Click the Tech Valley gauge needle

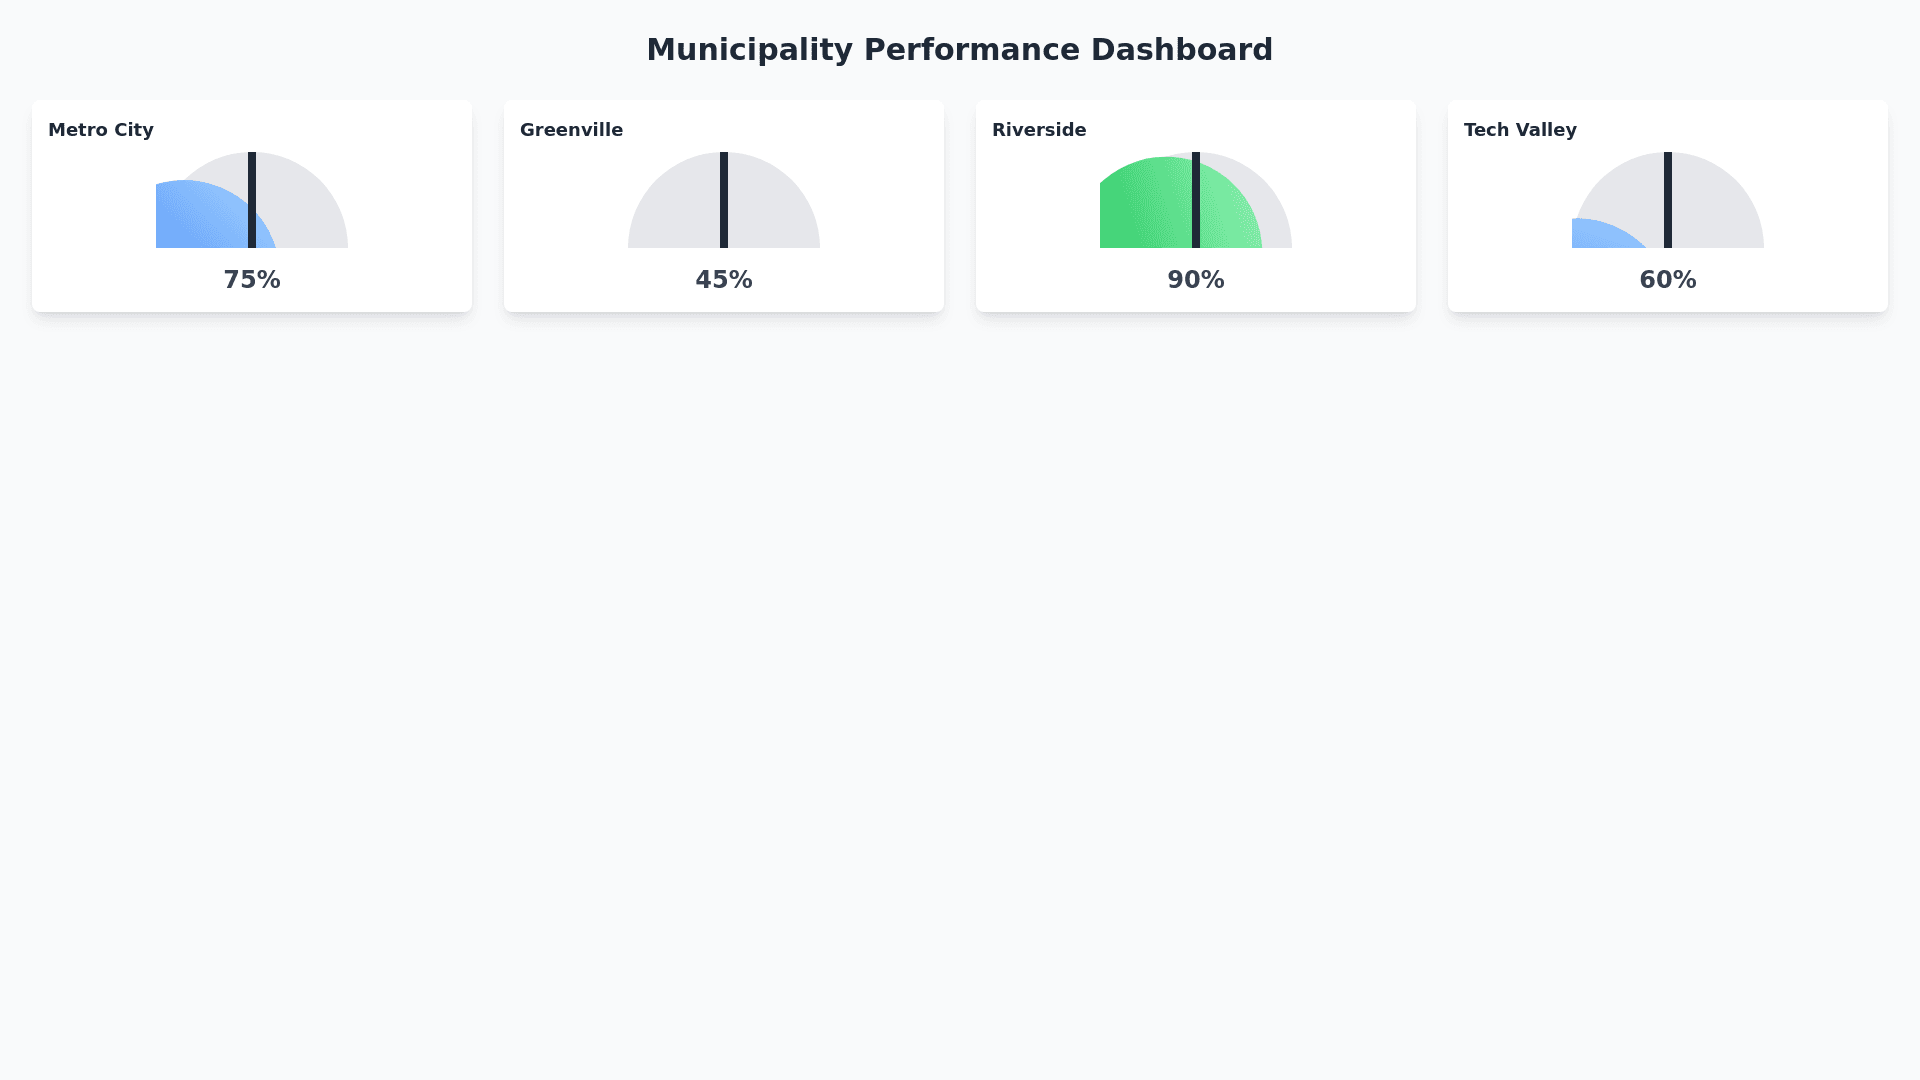point(1668,200)
